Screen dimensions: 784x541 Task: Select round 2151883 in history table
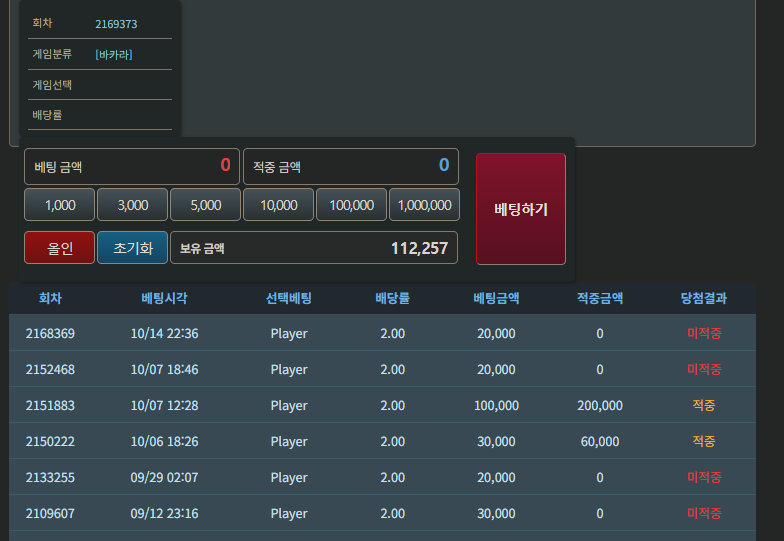tap(50, 406)
